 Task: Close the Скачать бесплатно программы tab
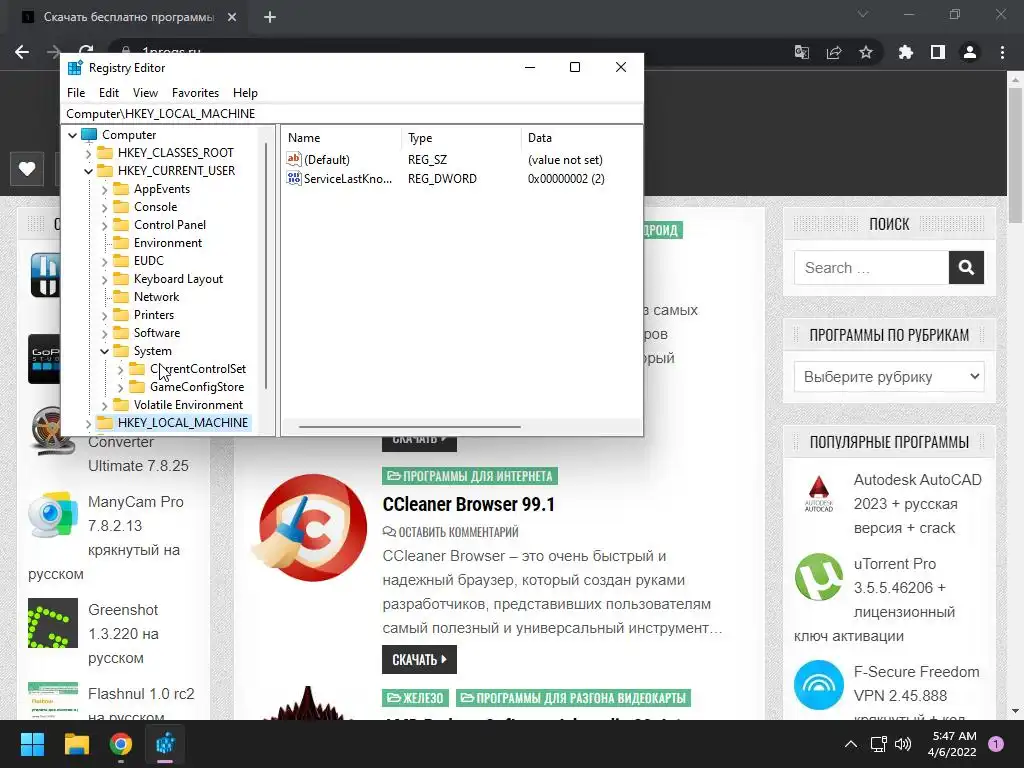232,17
